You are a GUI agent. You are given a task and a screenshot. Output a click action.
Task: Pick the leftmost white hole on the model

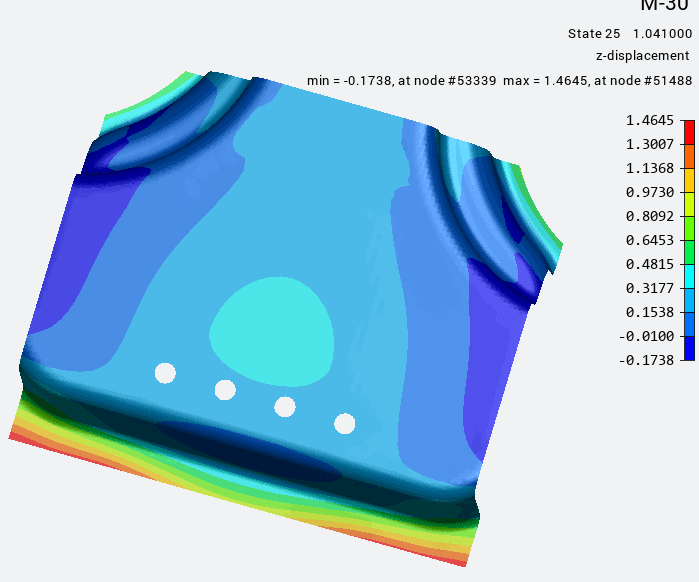point(165,373)
